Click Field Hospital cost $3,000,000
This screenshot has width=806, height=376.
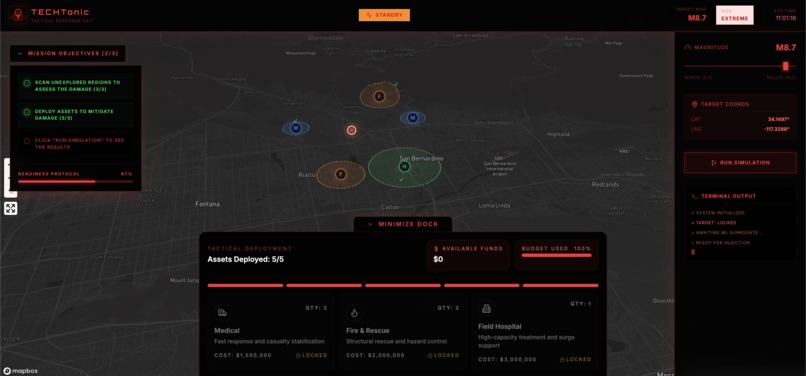(507, 360)
